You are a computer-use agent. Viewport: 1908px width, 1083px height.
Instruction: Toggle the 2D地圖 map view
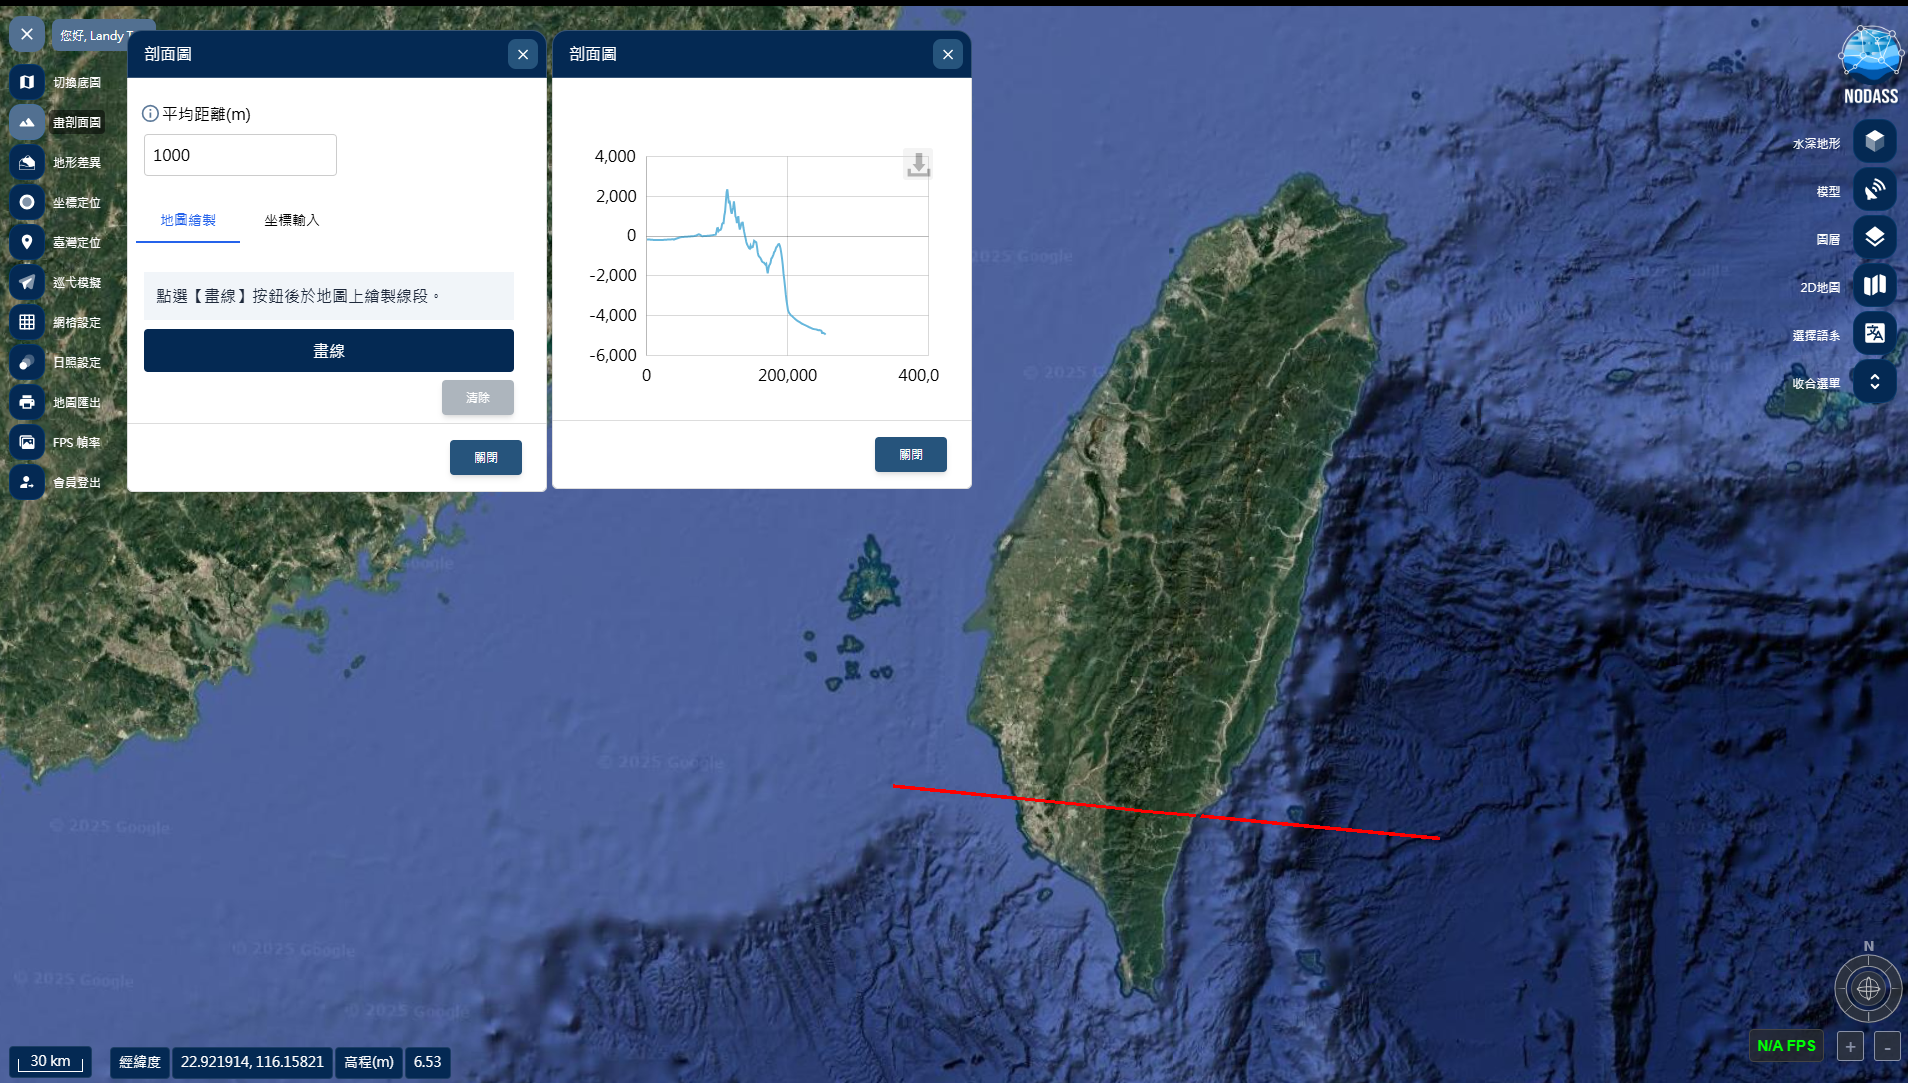click(x=1874, y=286)
